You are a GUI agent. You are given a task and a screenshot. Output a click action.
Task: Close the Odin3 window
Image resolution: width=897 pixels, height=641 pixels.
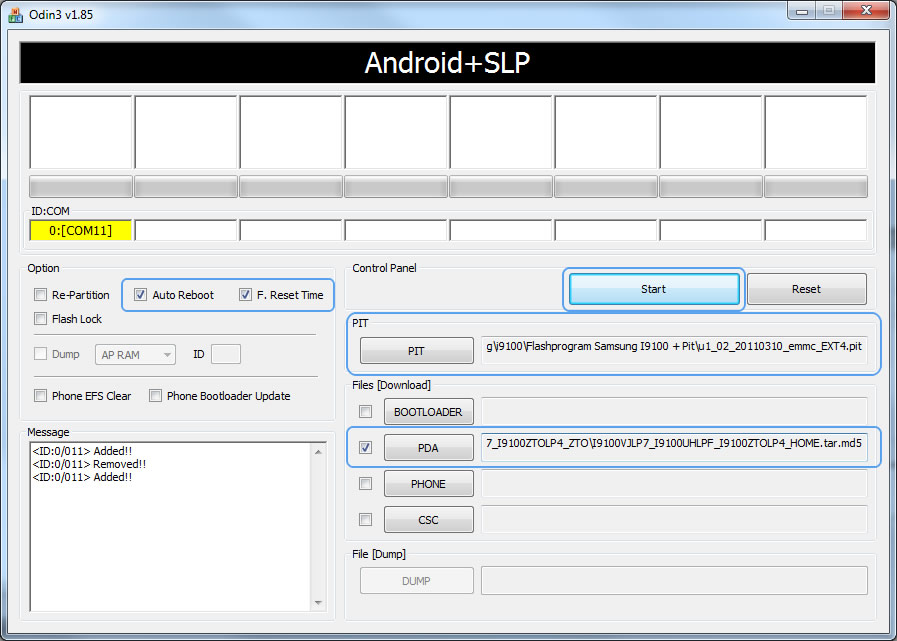[x=866, y=10]
